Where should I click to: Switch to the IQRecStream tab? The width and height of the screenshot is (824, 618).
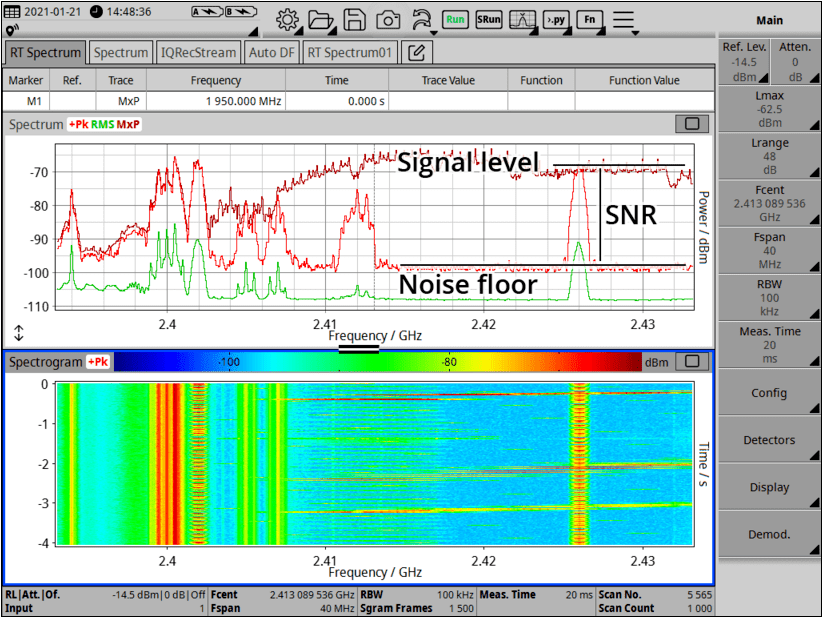(x=198, y=52)
